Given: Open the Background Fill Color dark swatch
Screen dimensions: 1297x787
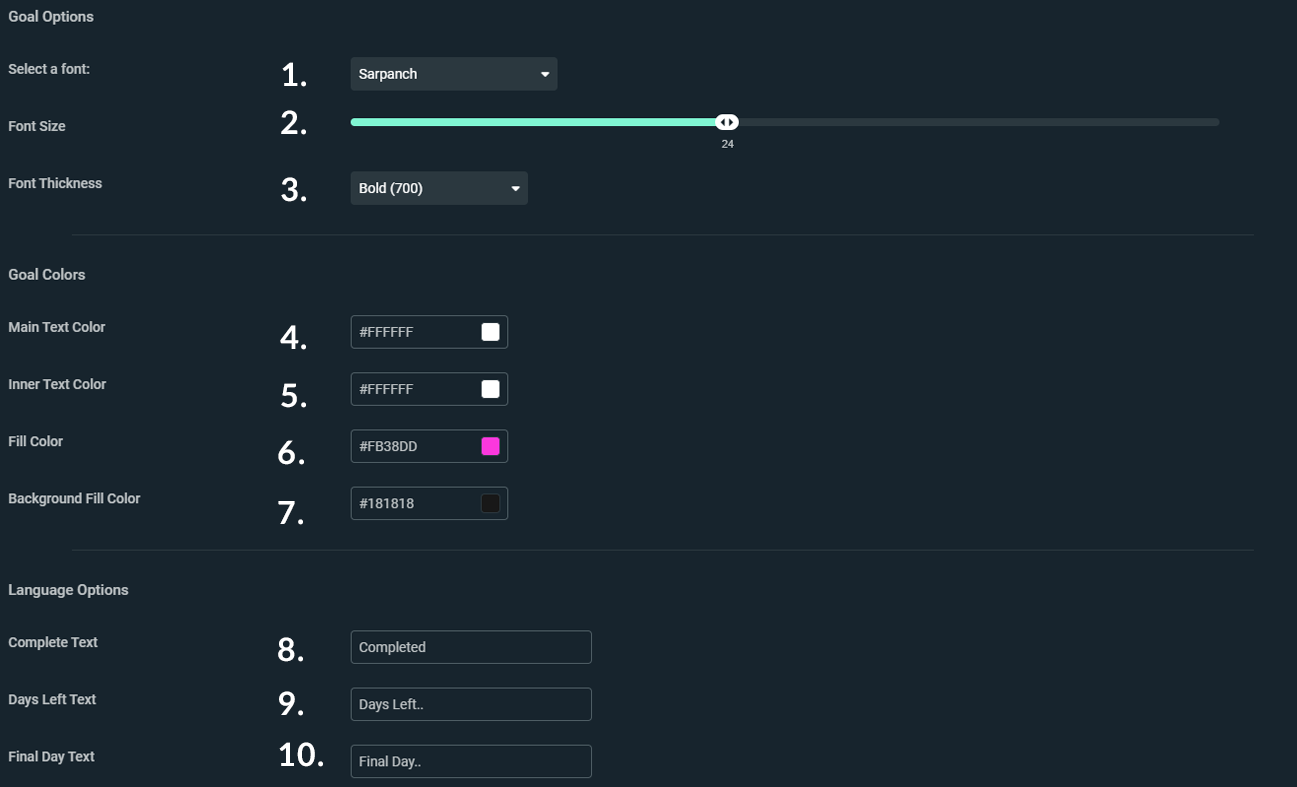Looking at the screenshot, I should coord(490,503).
